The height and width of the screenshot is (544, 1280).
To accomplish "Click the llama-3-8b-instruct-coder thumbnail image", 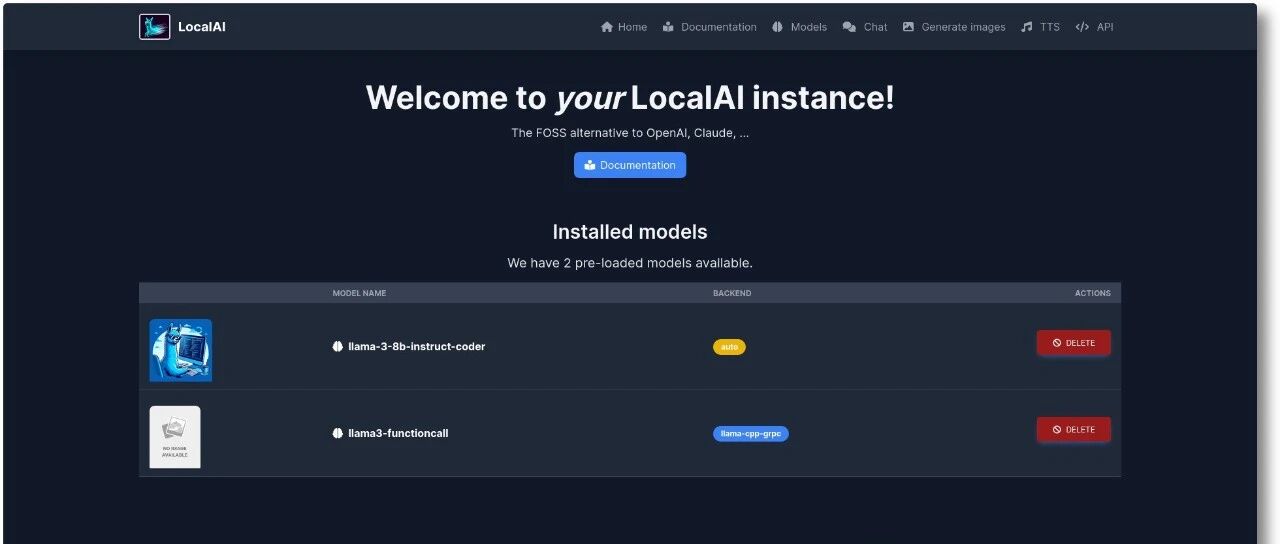I will pos(181,350).
